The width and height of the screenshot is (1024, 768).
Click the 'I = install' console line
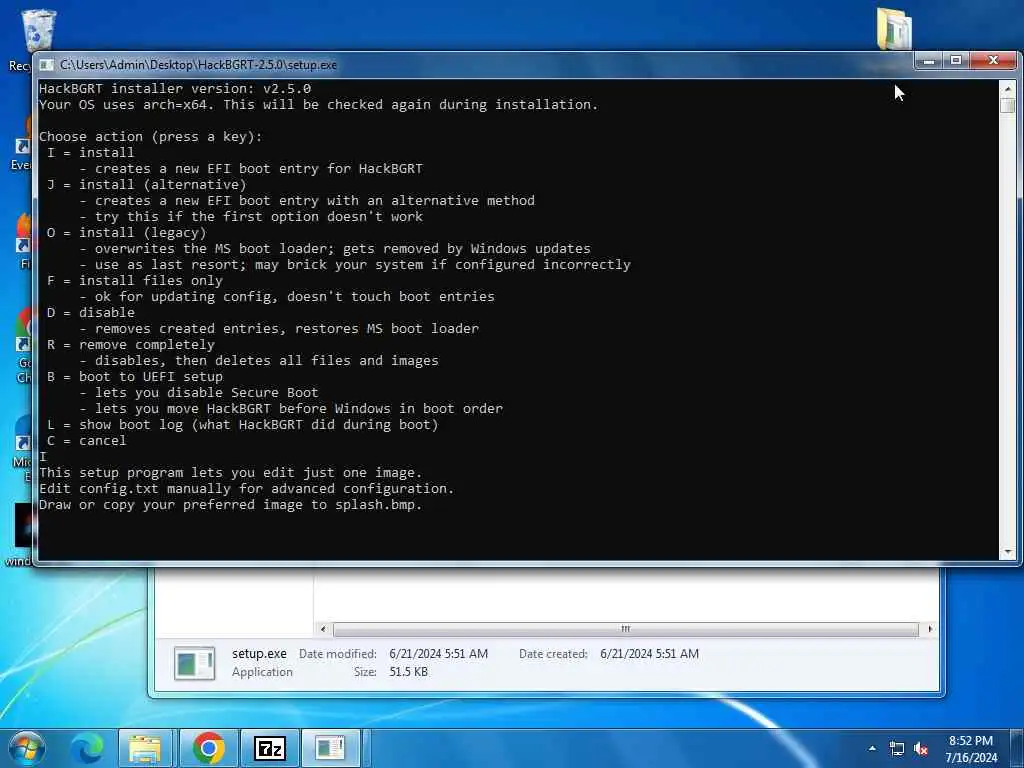pyautogui.click(x=90, y=152)
